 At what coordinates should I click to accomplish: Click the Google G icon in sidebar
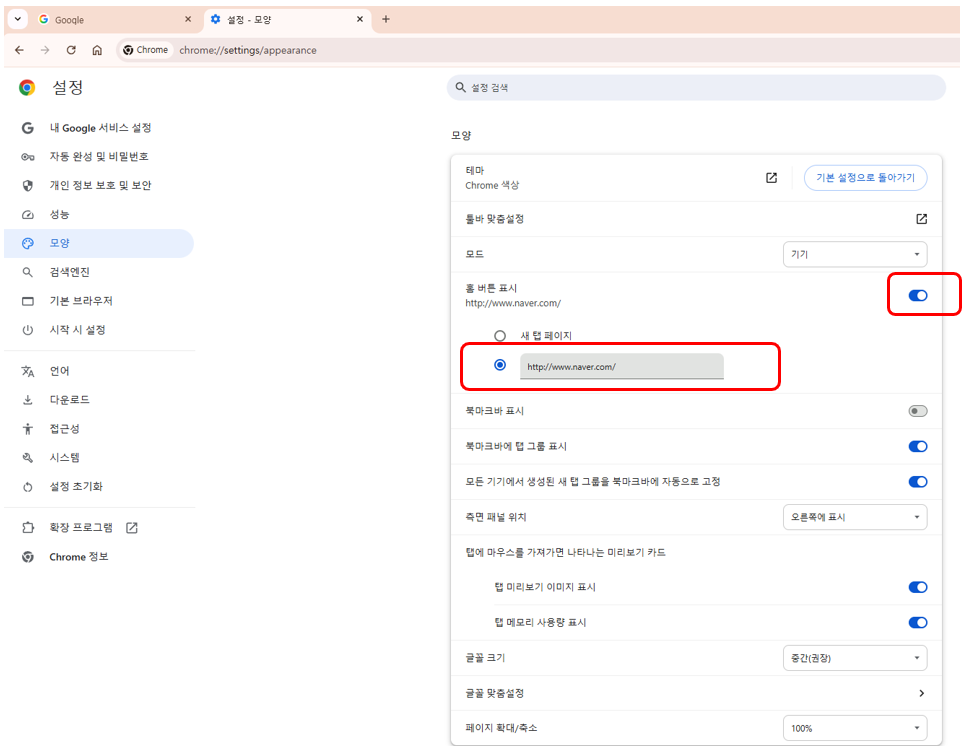click(27, 128)
